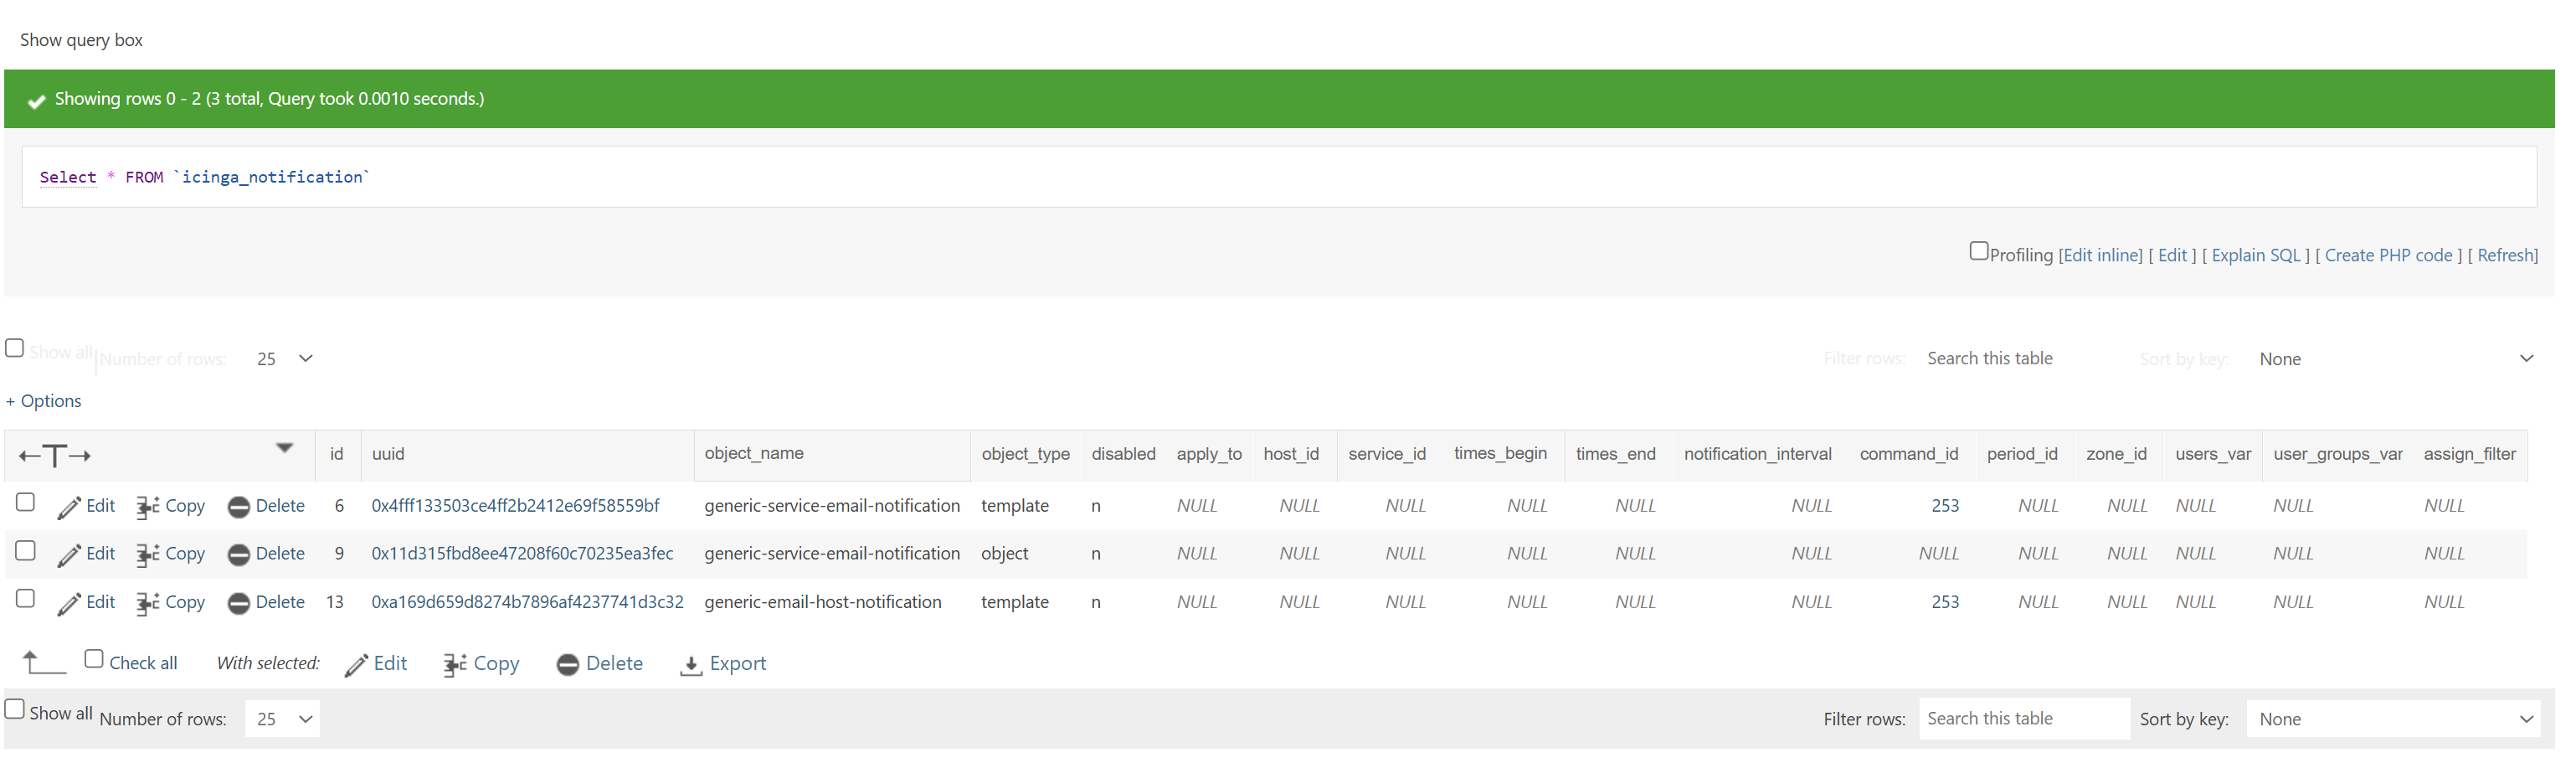The width and height of the screenshot is (2576, 763).
Task: Sort by id column header
Action: [x=337, y=455]
